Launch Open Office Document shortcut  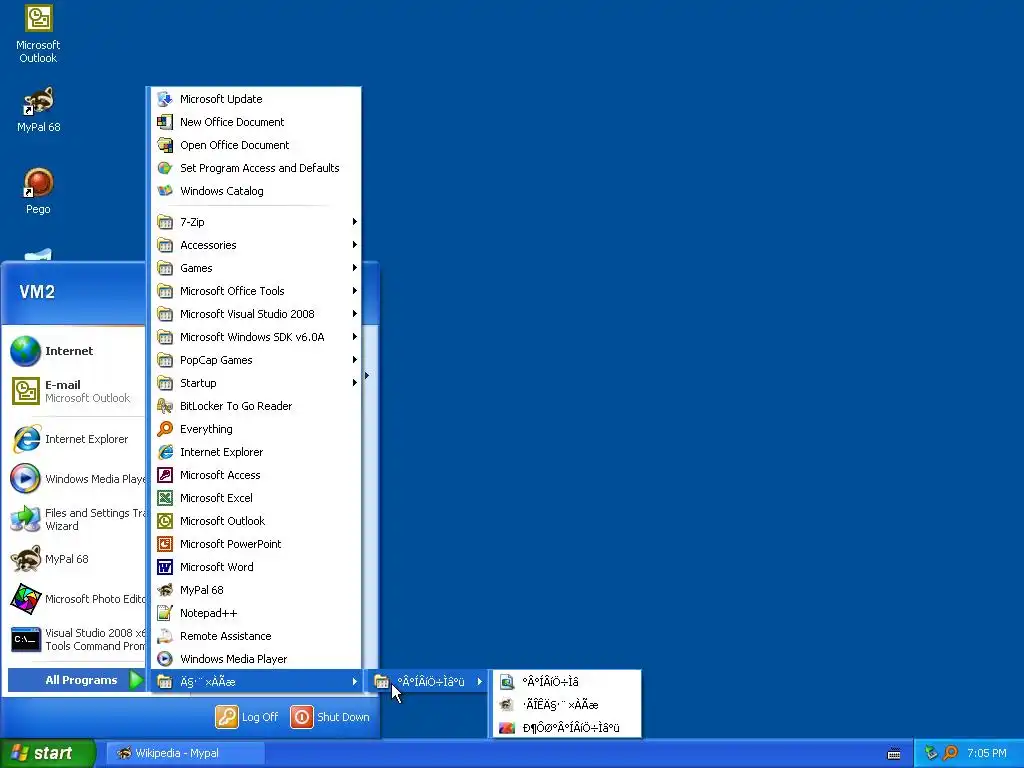tap(256, 145)
